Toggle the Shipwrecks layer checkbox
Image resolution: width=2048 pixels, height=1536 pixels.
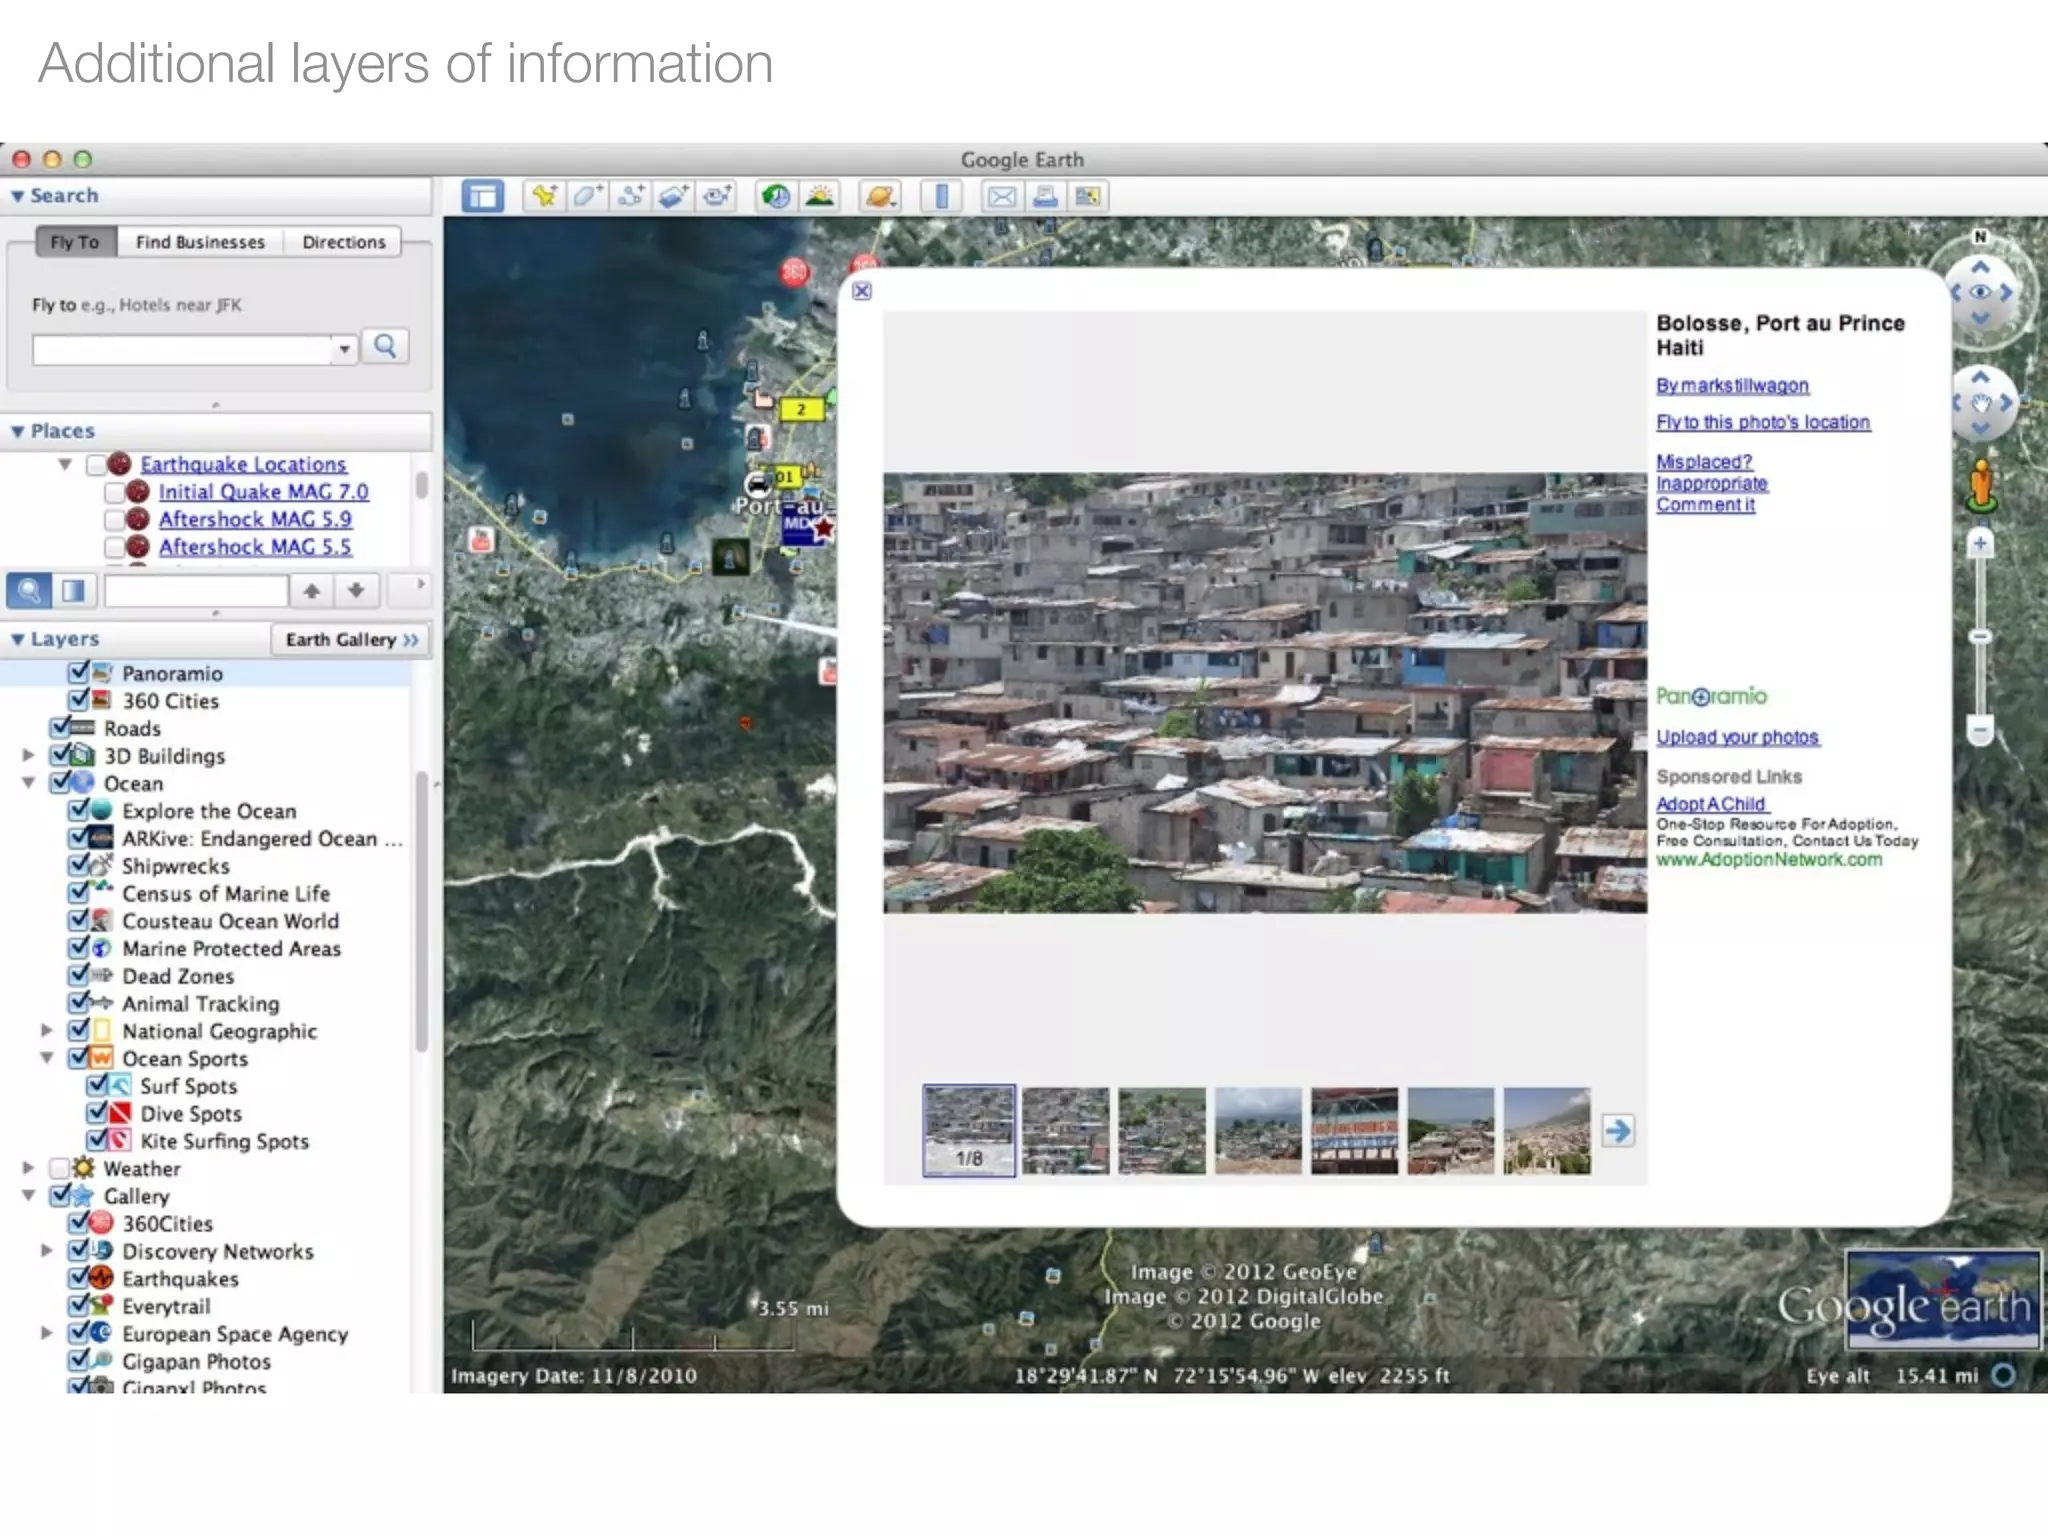pyautogui.click(x=79, y=865)
